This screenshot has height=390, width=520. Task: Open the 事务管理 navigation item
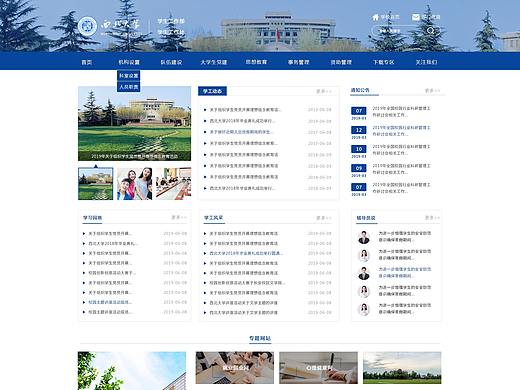point(299,62)
